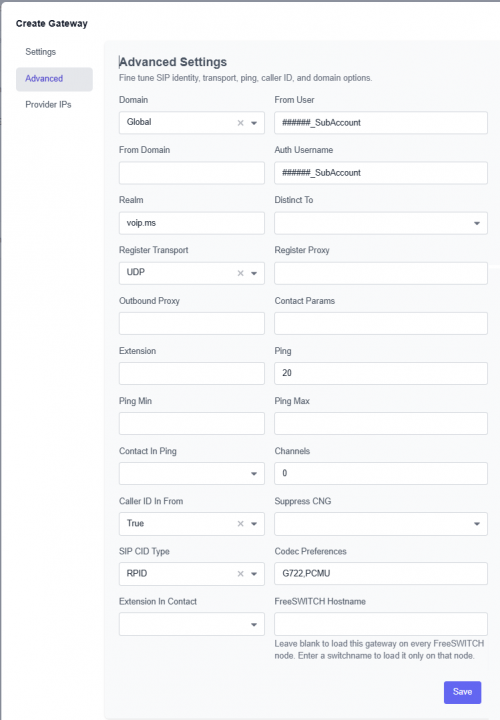The height and width of the screenshot is (720, 500).
Task: Focus the FreeSWITCH Hostname text box
Action: pos(381,624)
